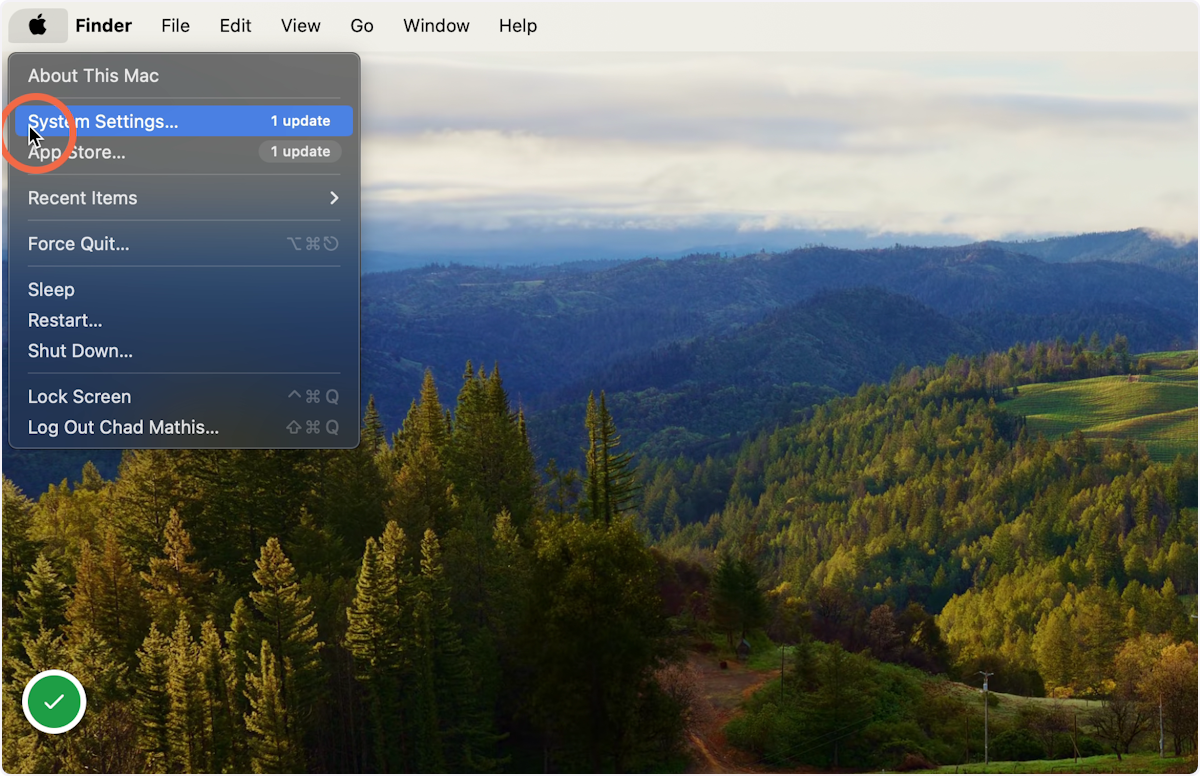The width and height of the screenshot is (1200, 776).
Task: Click the Recent Items chevron arrow
Action: 334,197
